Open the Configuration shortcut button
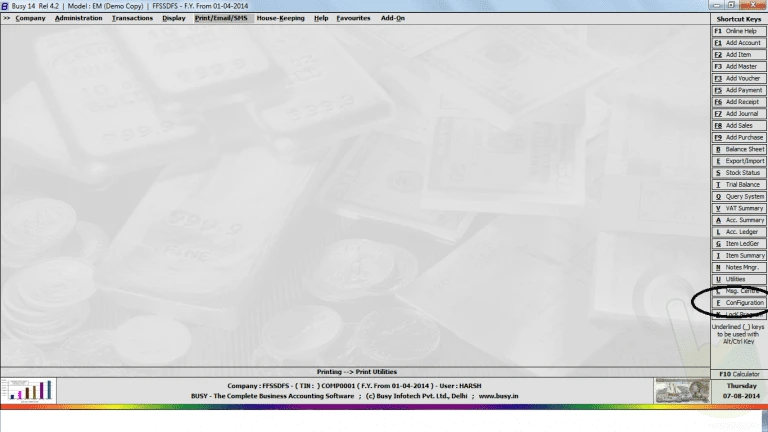This screenshot has width=768, height=432. click(739, 303)
